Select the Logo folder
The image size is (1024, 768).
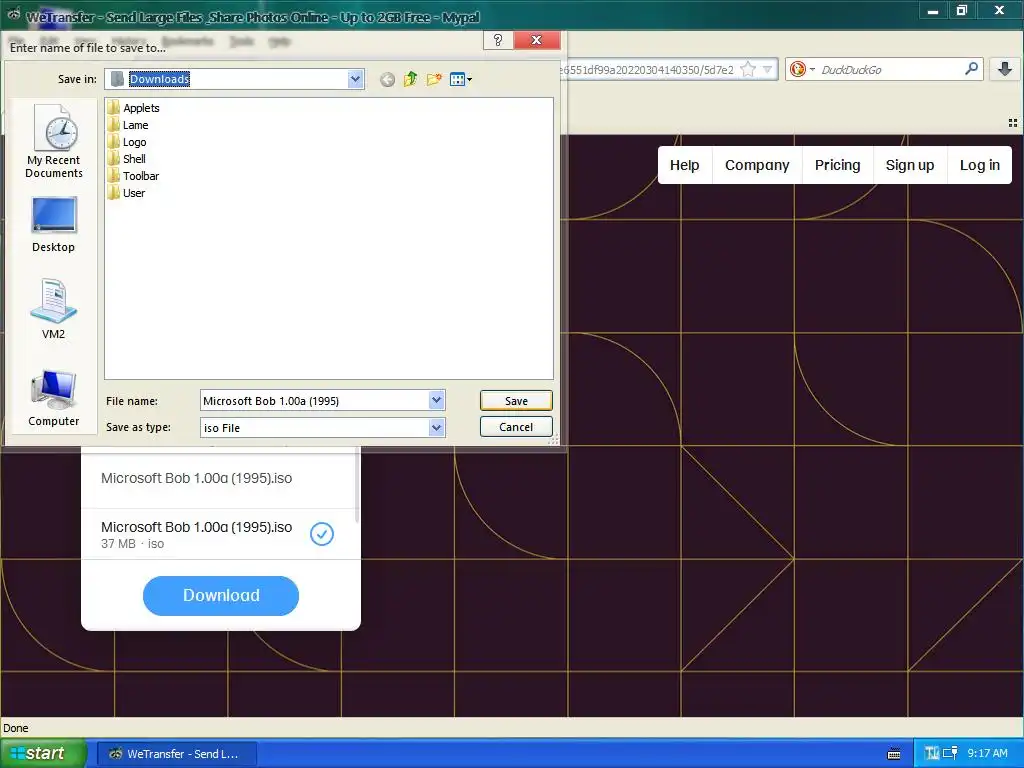127,142
